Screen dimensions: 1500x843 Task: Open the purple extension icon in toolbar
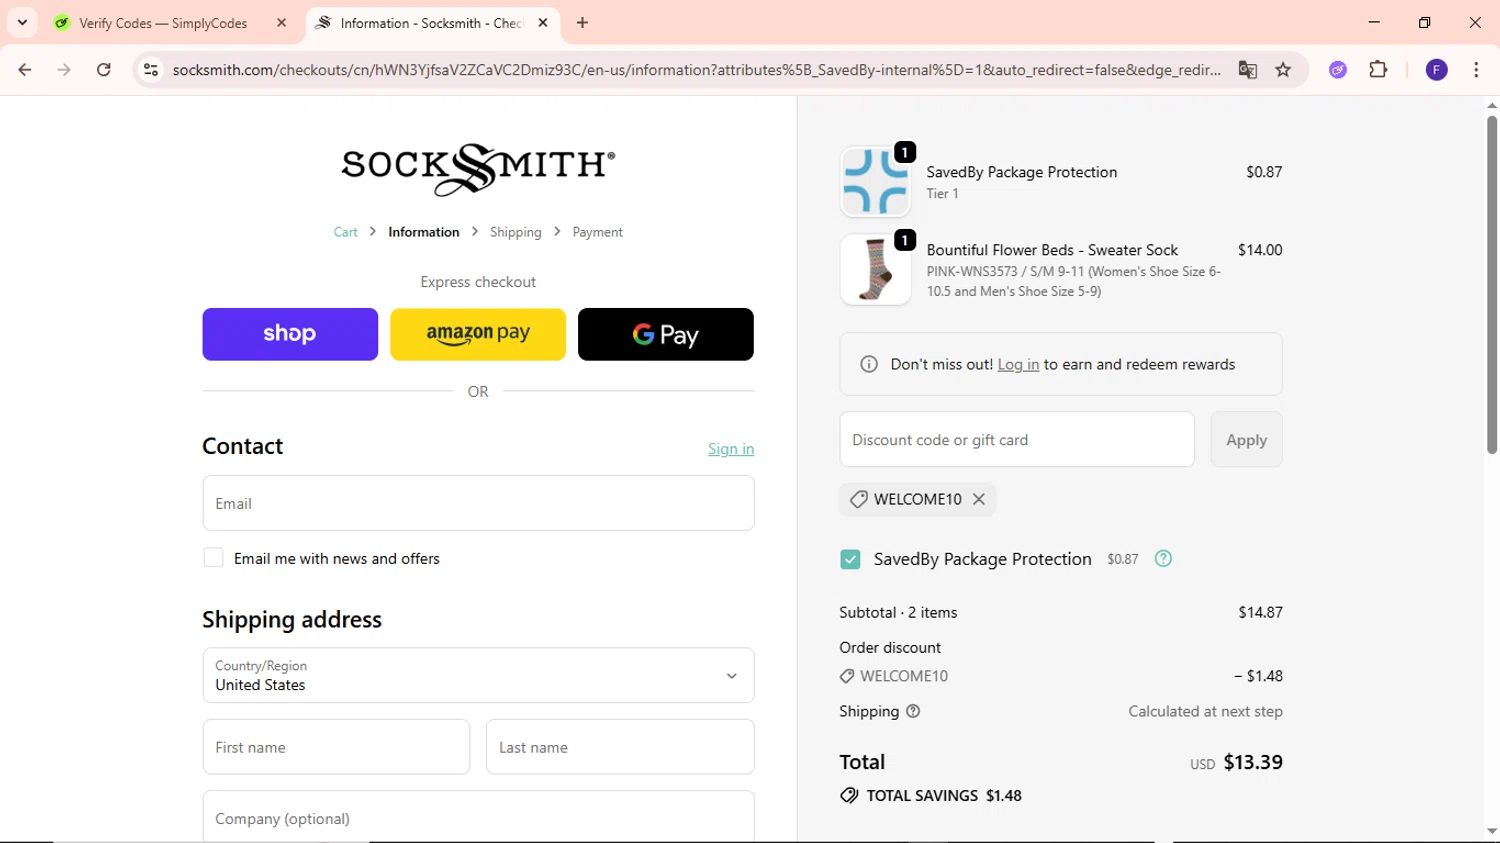[x=1338, y=70]
